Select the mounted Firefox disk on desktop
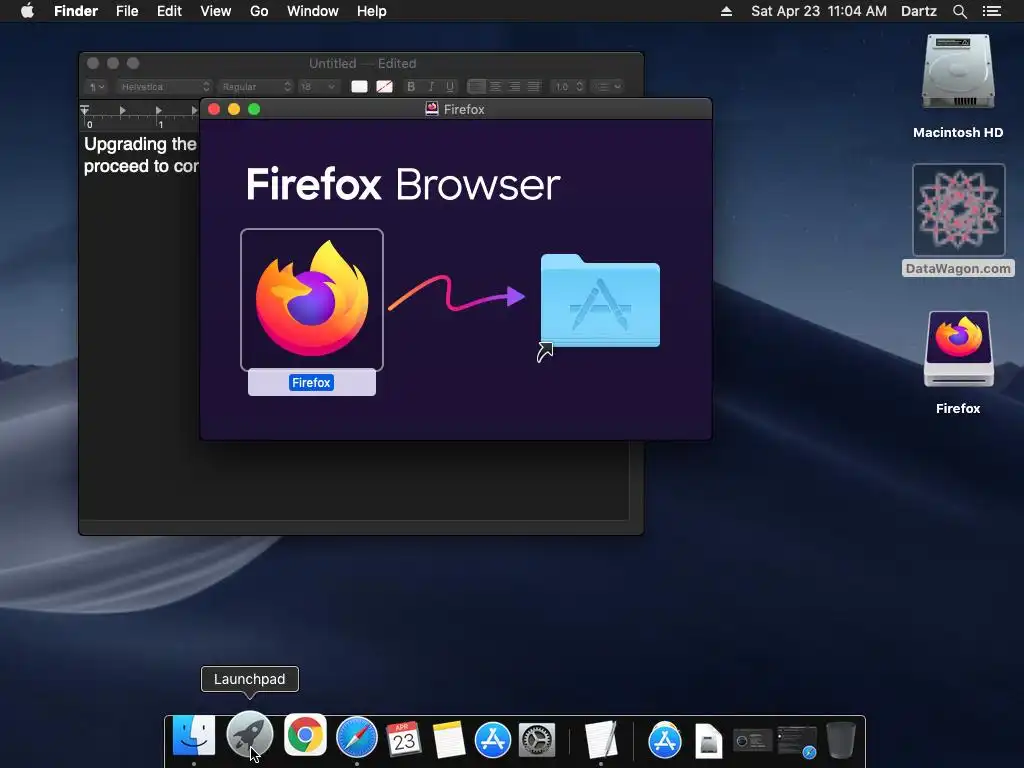Image resolution: width=1024 pixels, height=768 pixels. (x=958, y=350)
